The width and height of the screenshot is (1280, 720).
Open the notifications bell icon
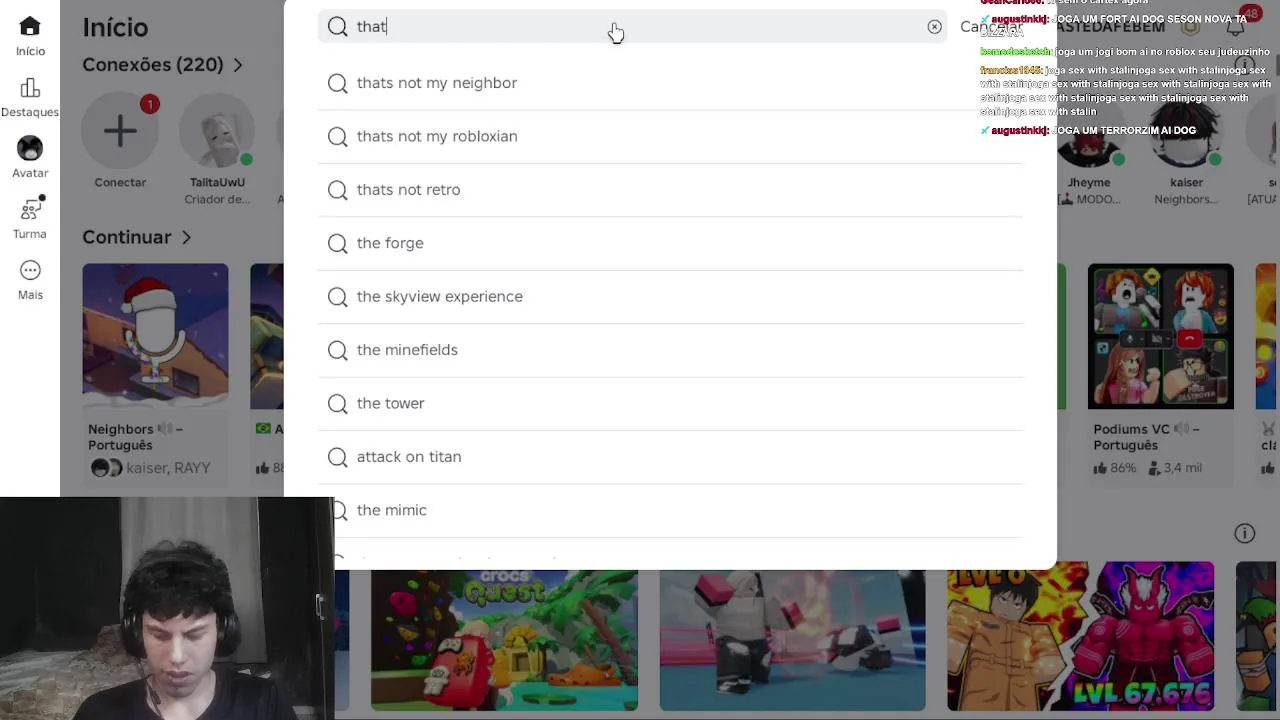coord(1237,27)
